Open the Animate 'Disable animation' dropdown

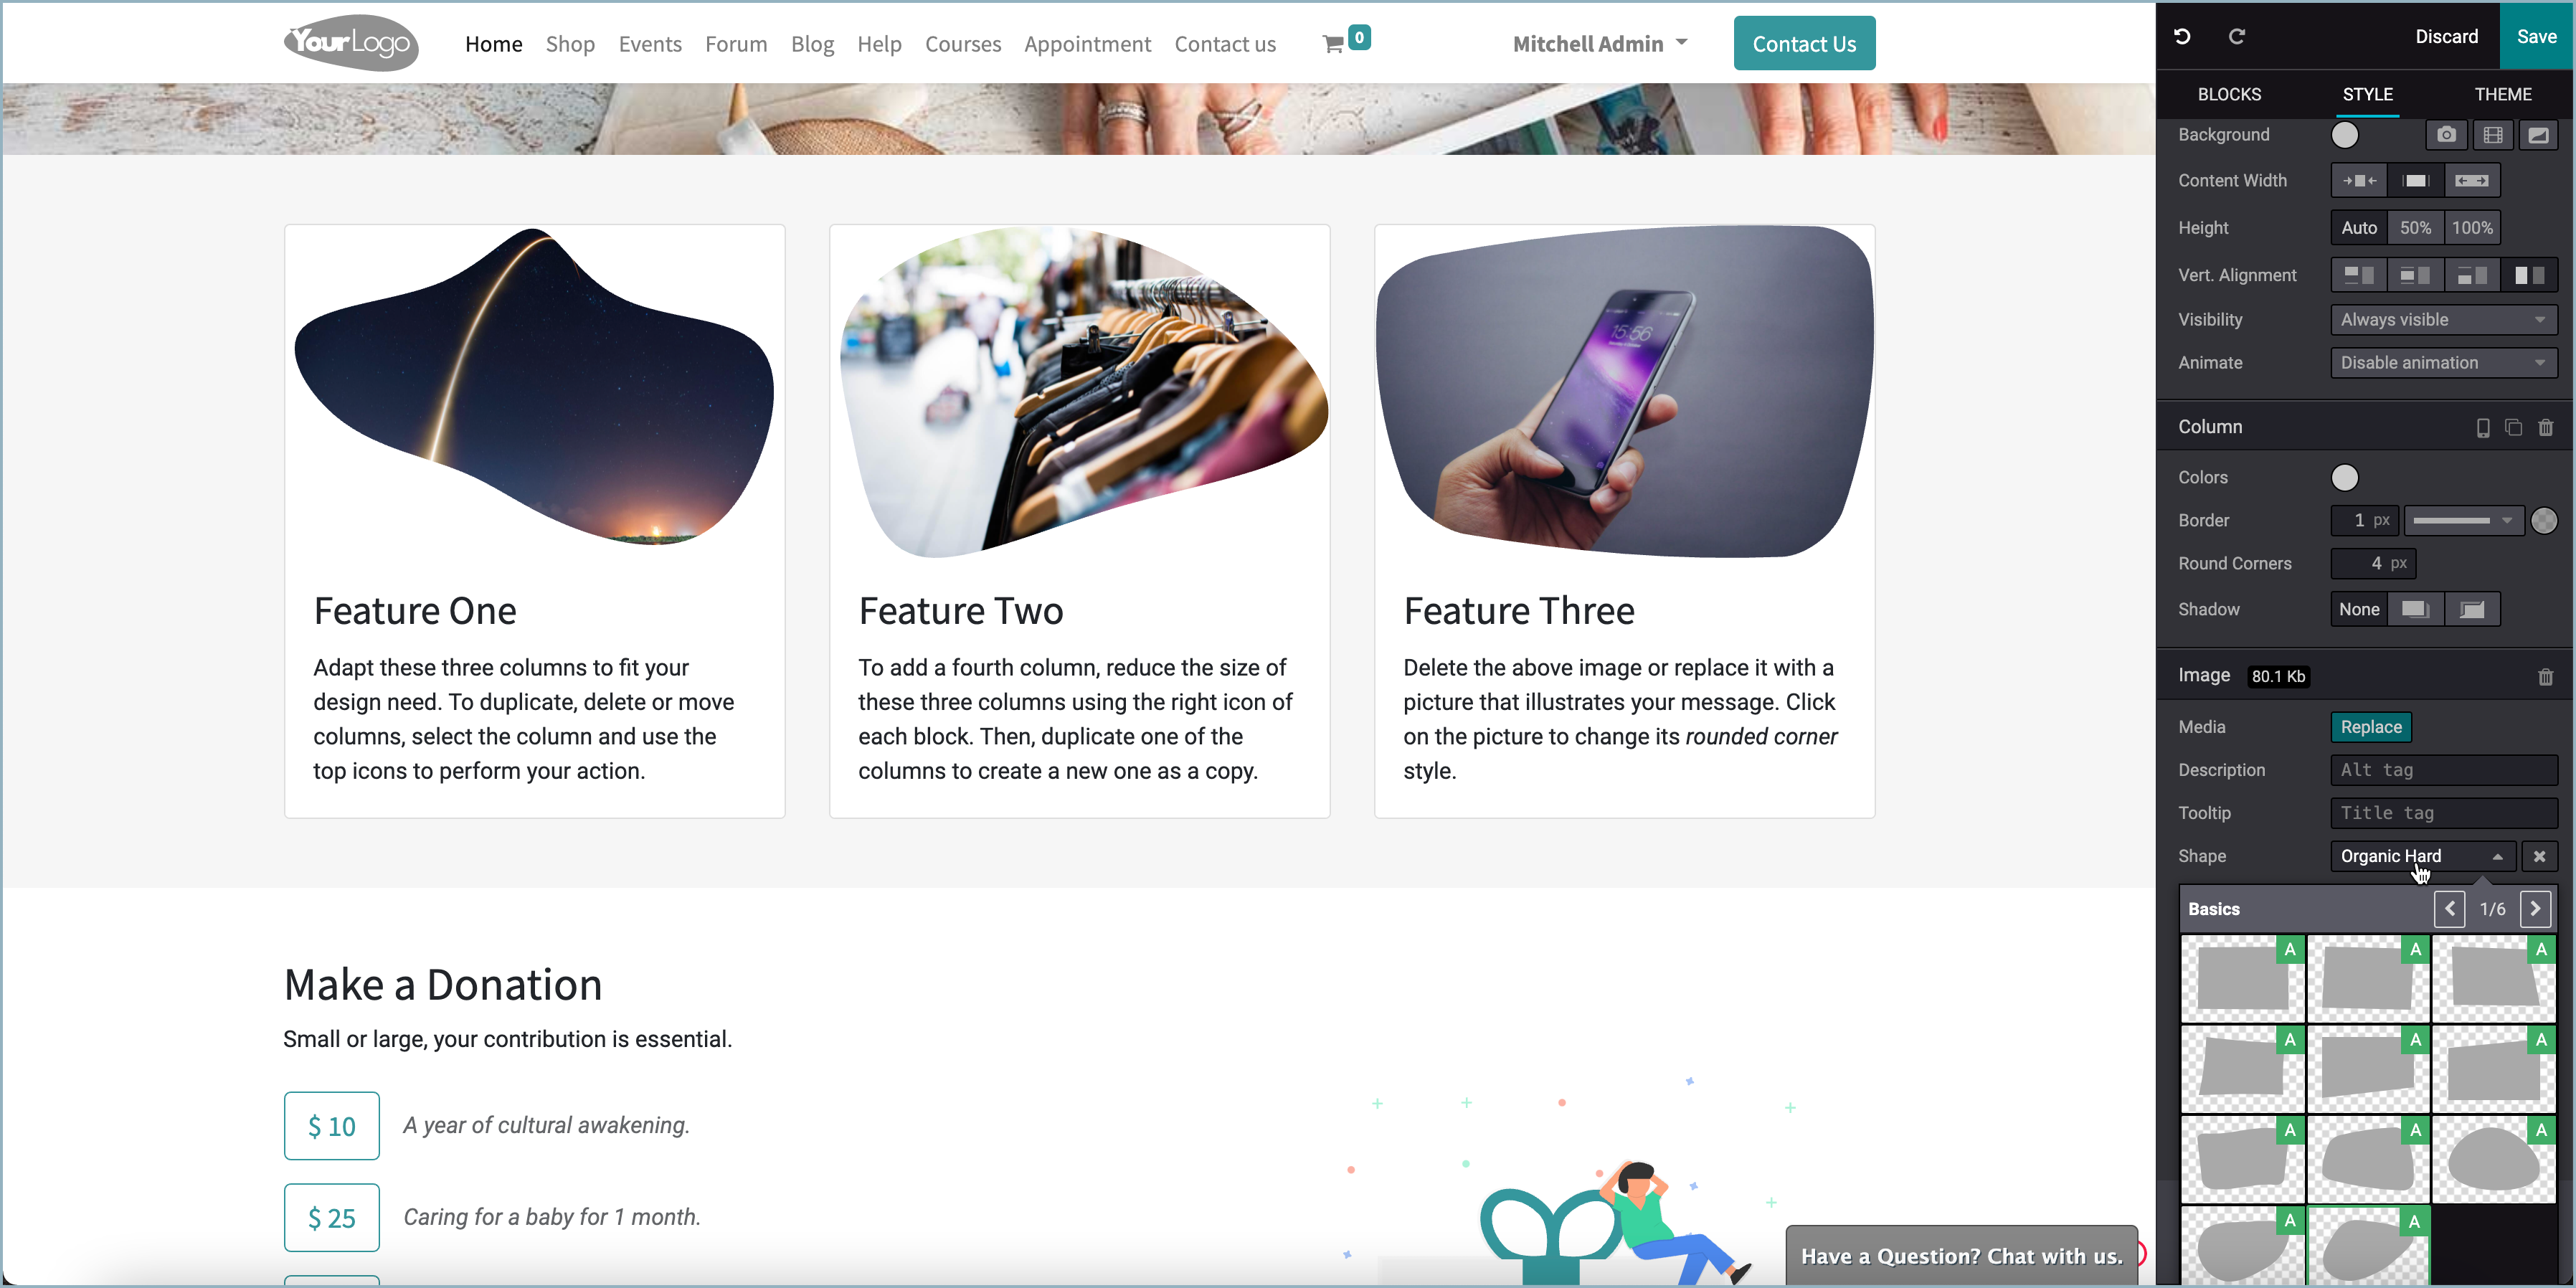pos(2443,363)
